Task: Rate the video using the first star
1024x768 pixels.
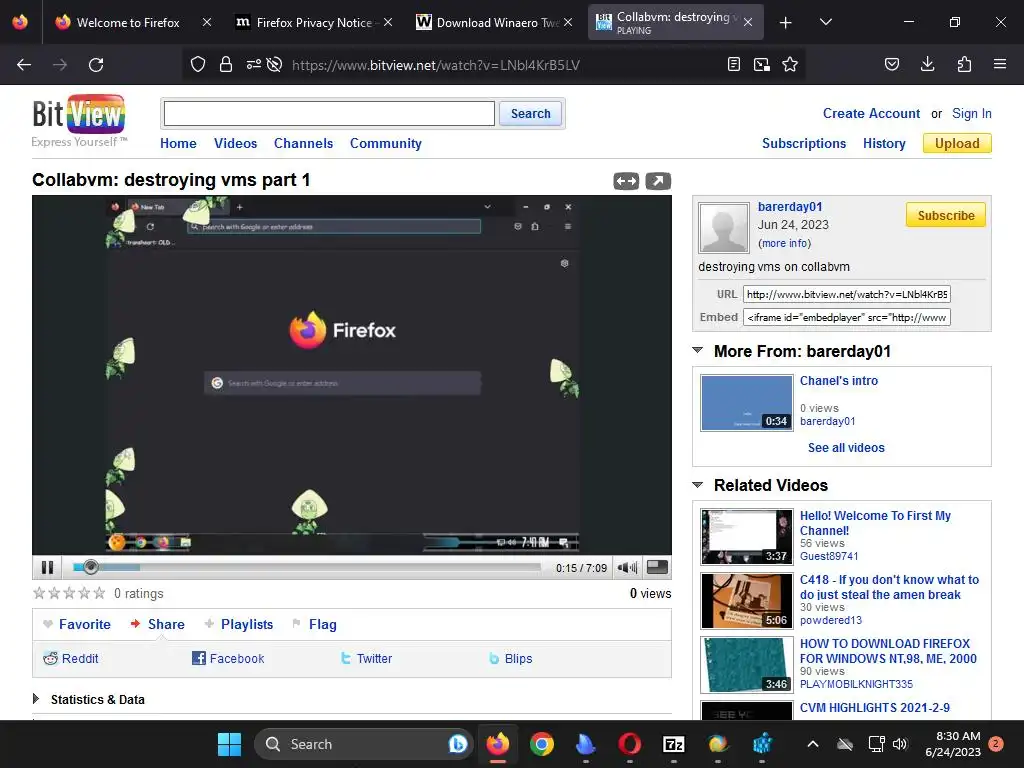Action: pyautogui.click(x=39, y=593)
